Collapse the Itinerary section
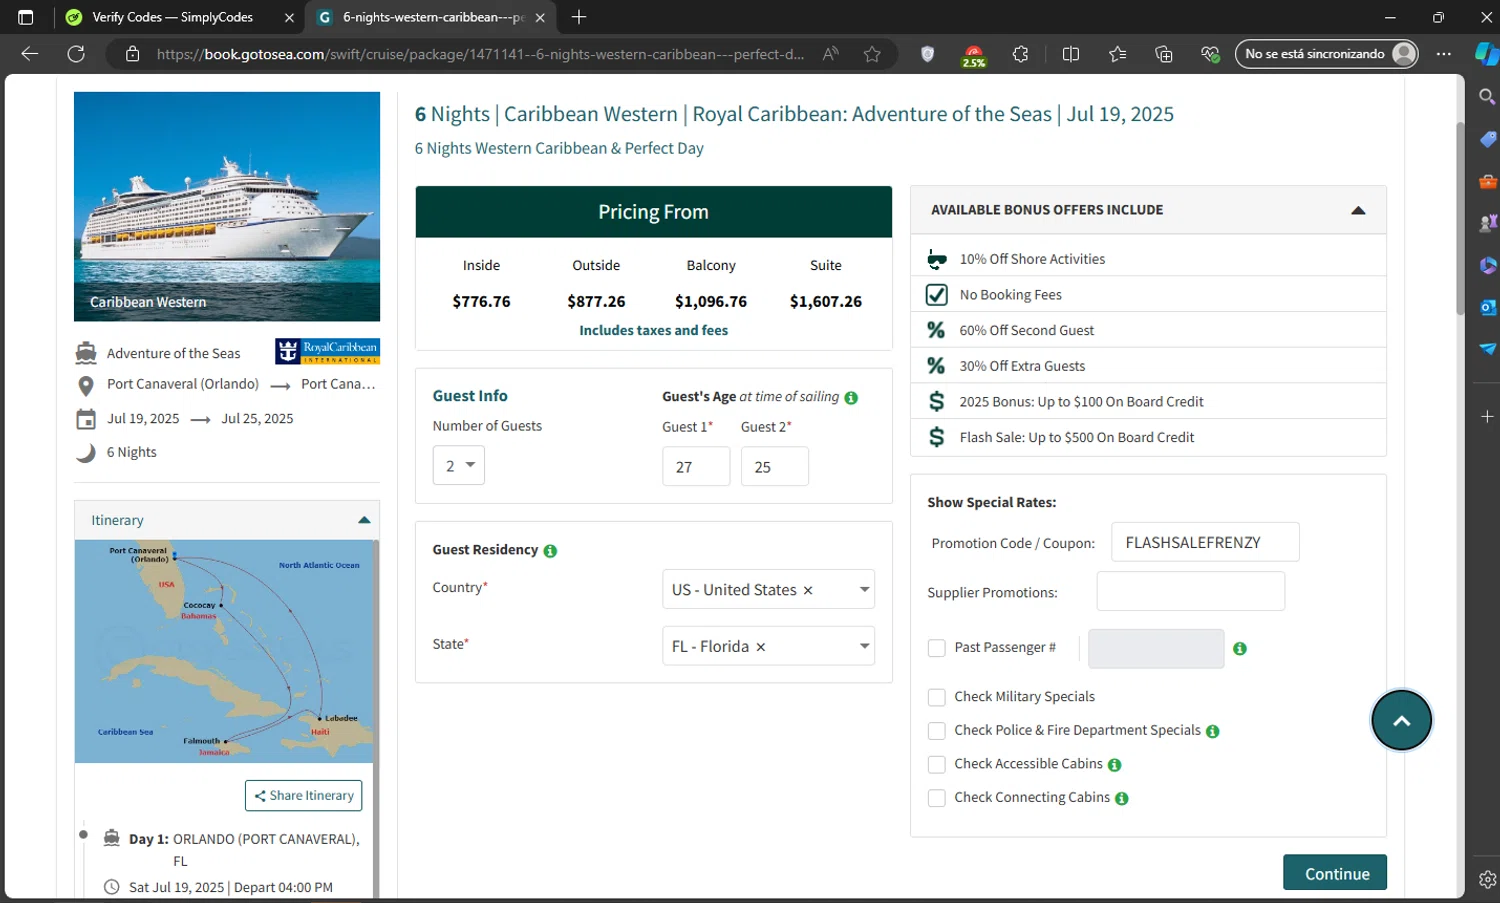 pos(364,520)
